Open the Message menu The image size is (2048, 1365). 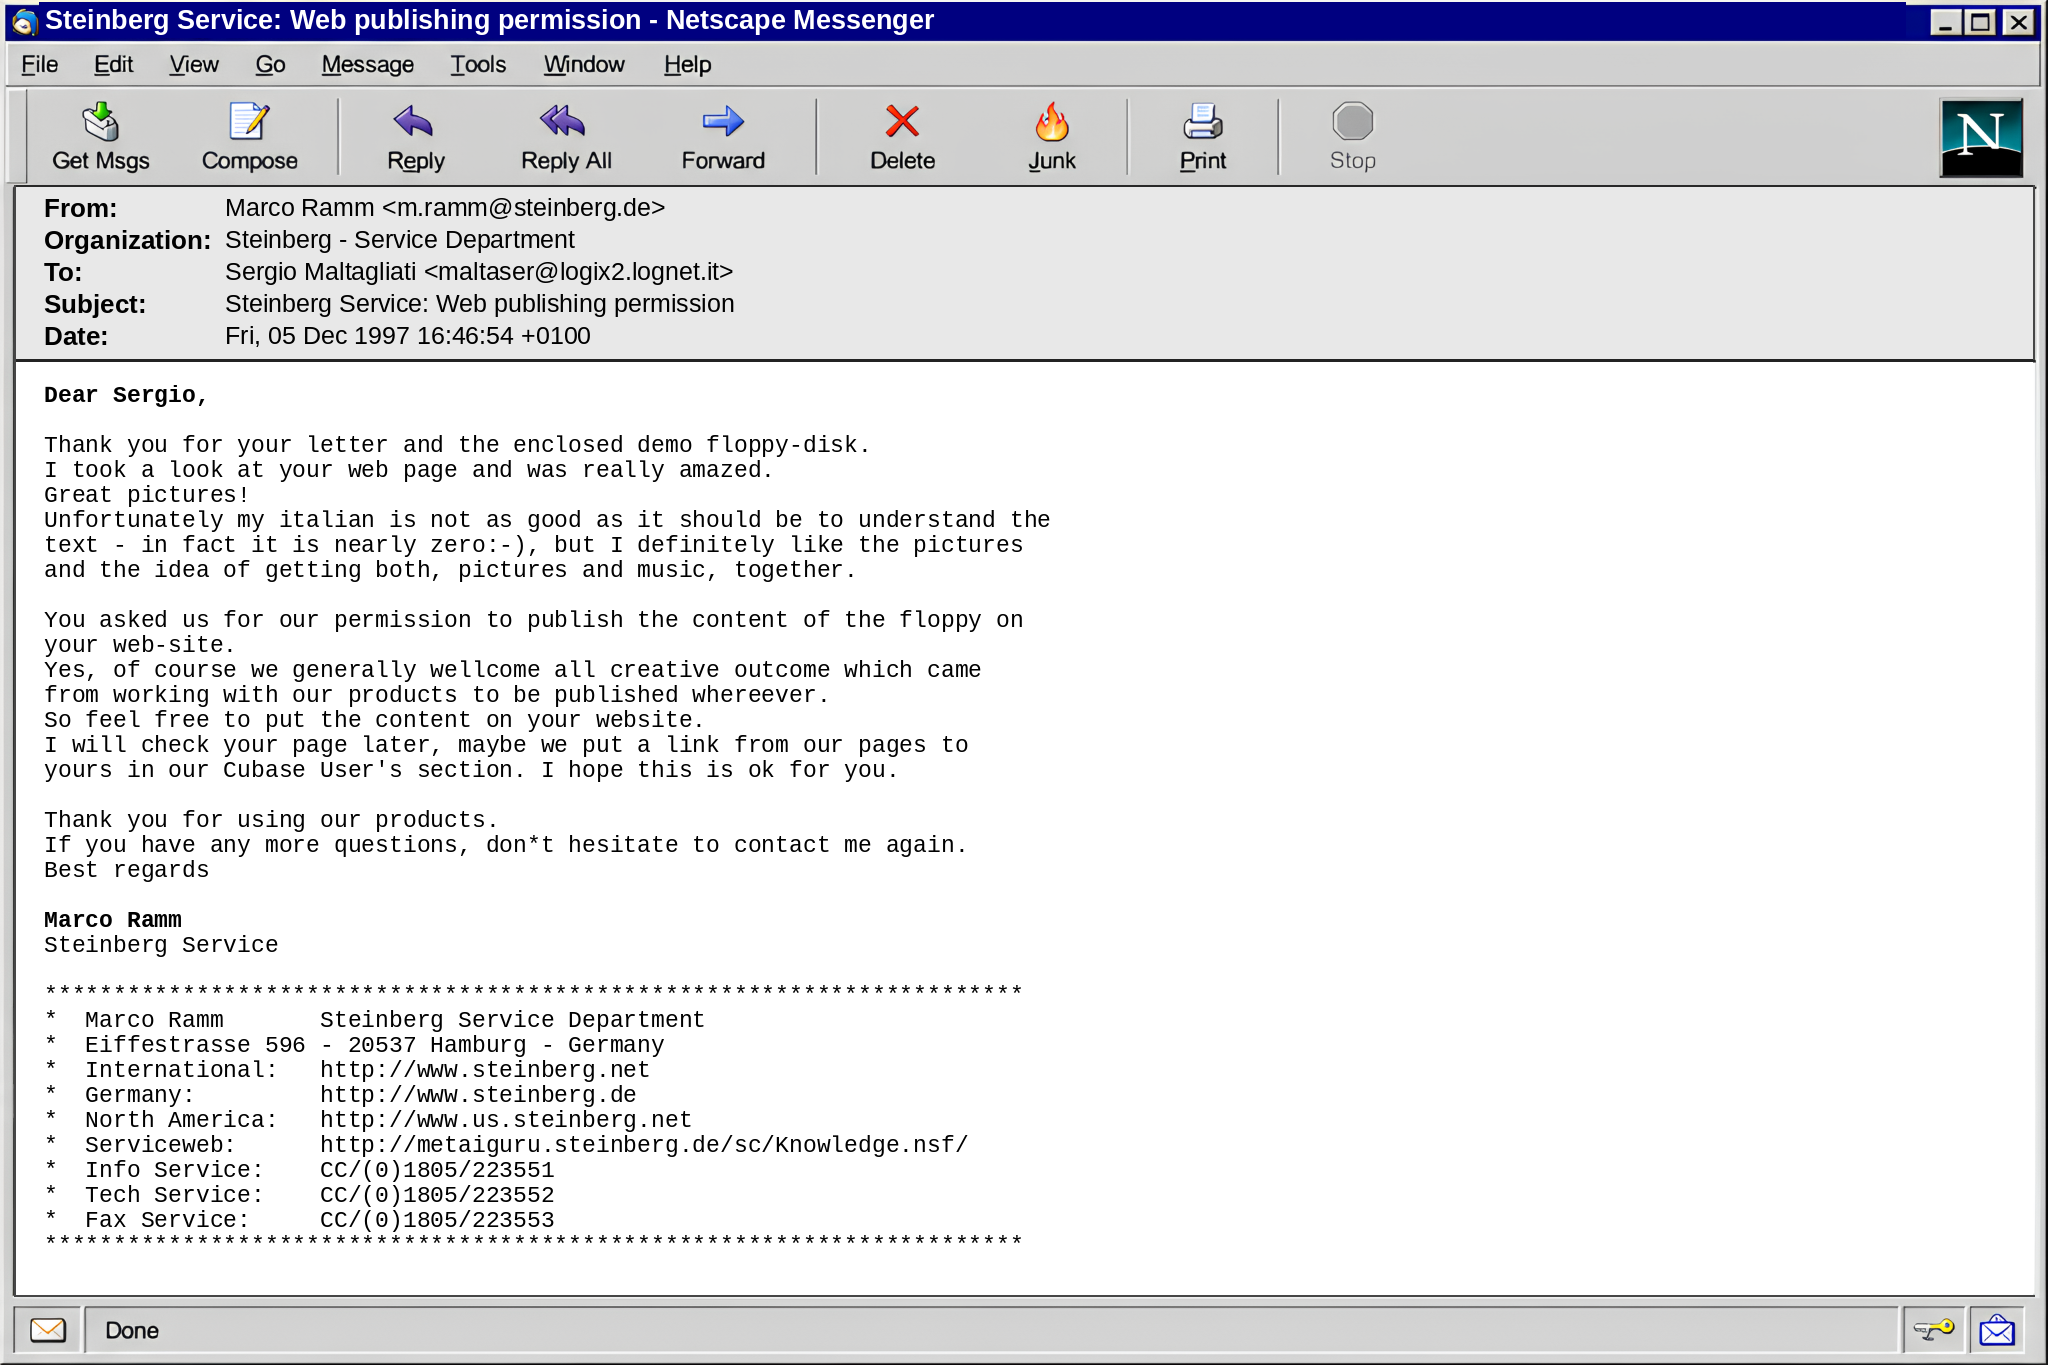(367, 65)
